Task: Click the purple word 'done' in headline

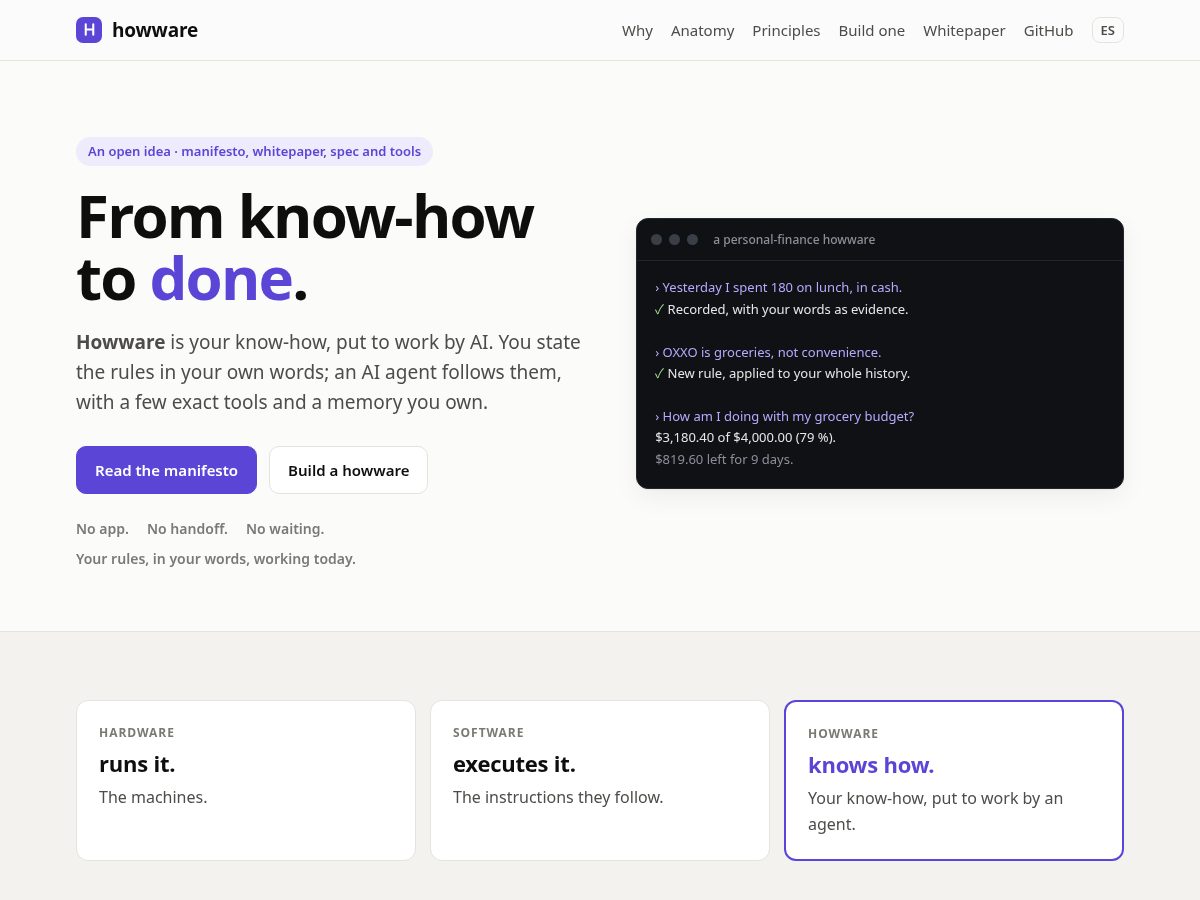Action: [x=221, y=278]
